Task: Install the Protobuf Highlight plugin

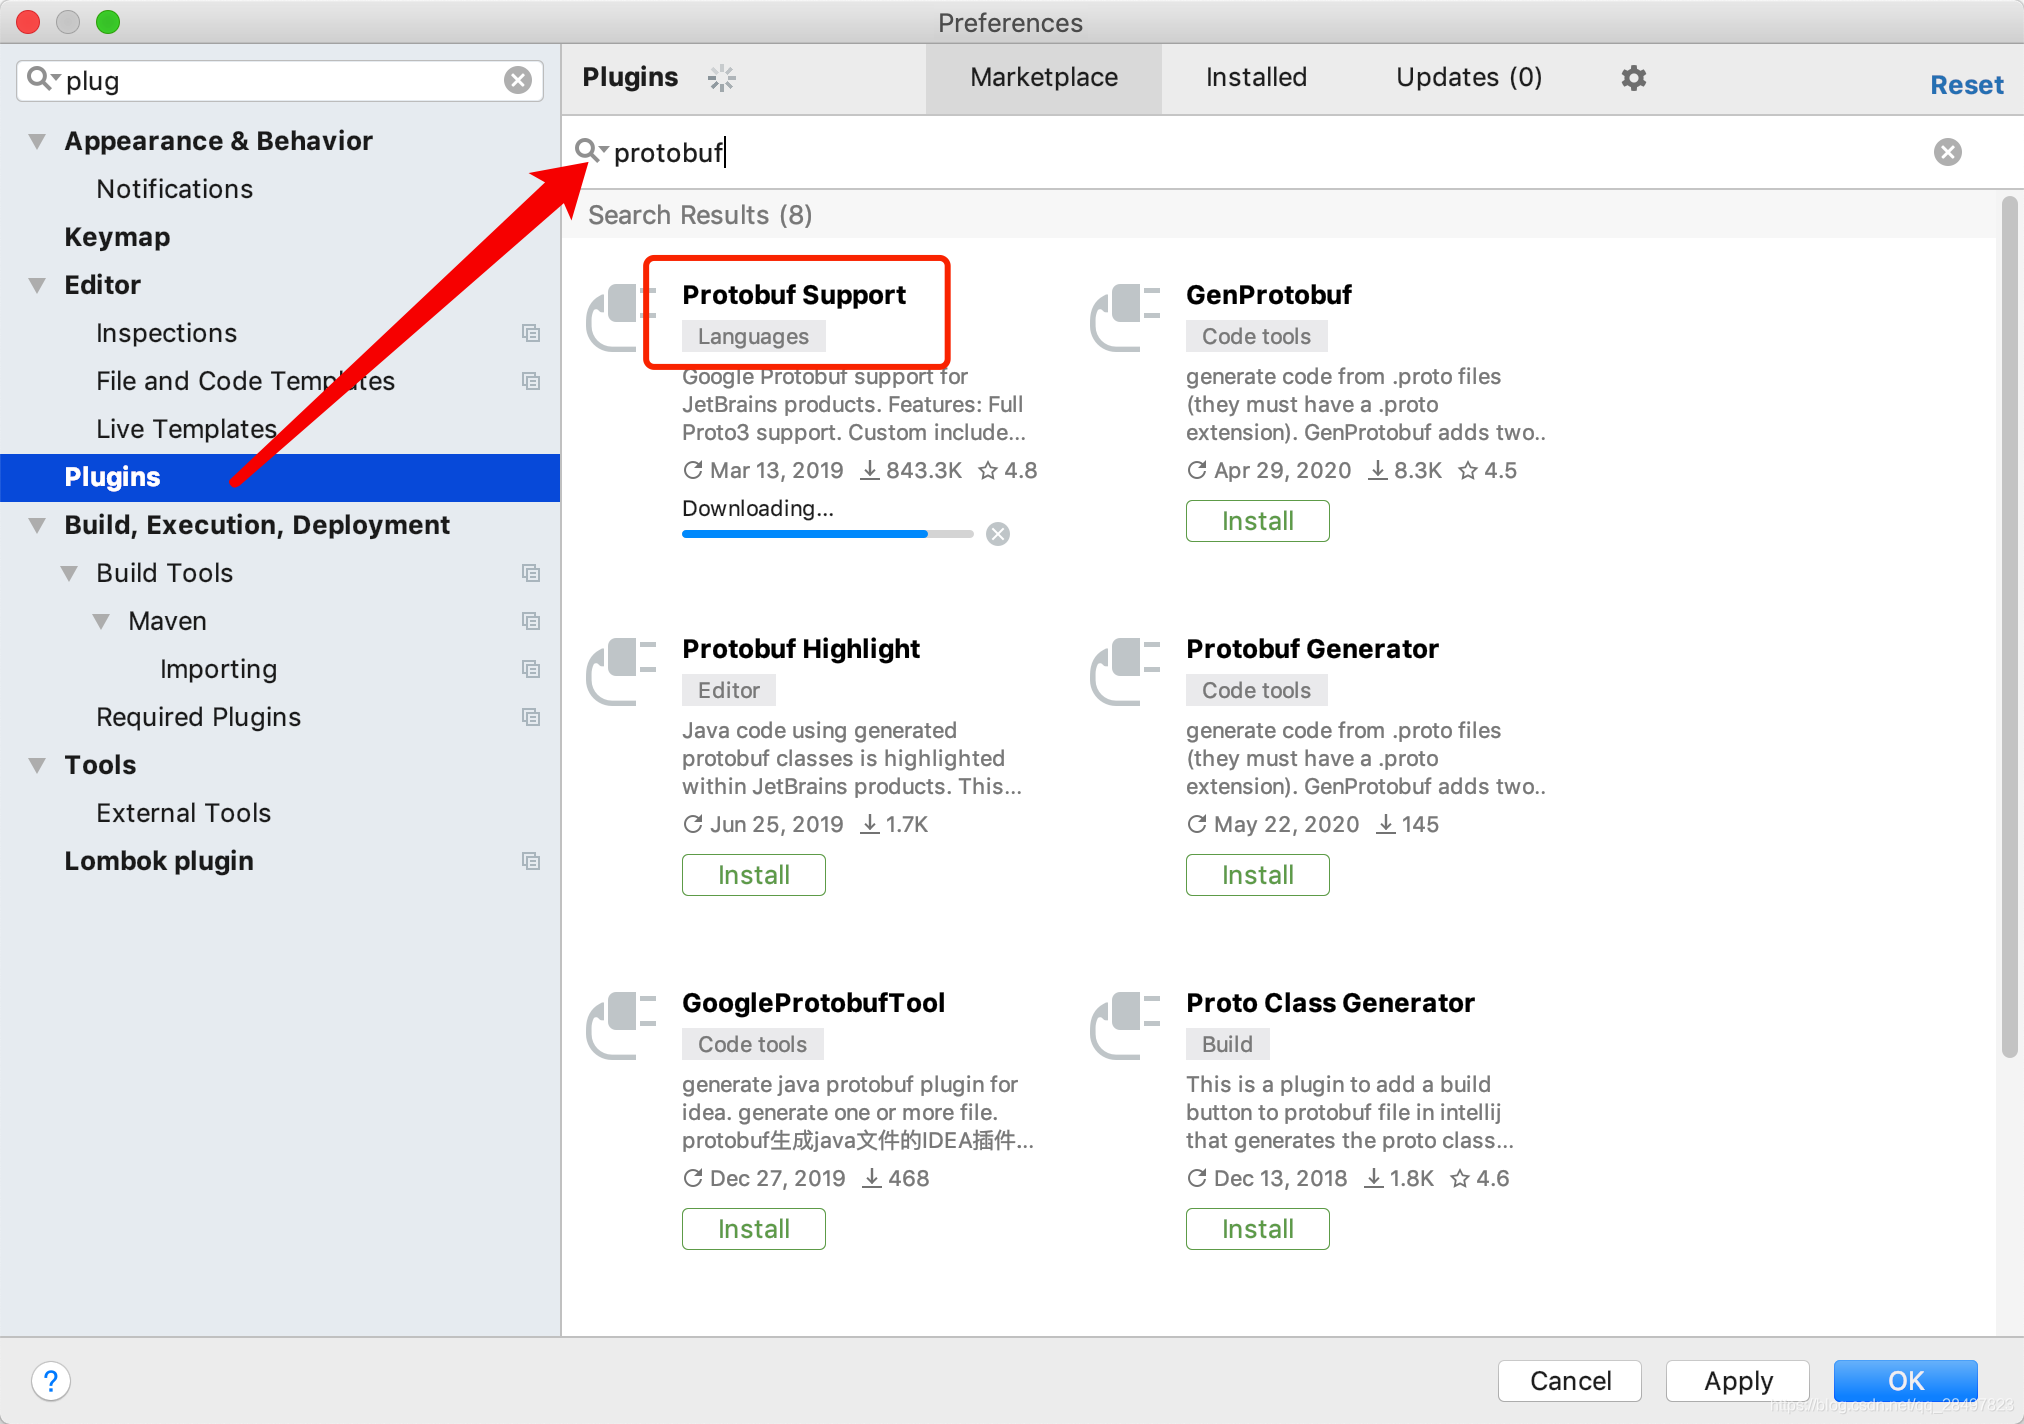Action: 753,875
